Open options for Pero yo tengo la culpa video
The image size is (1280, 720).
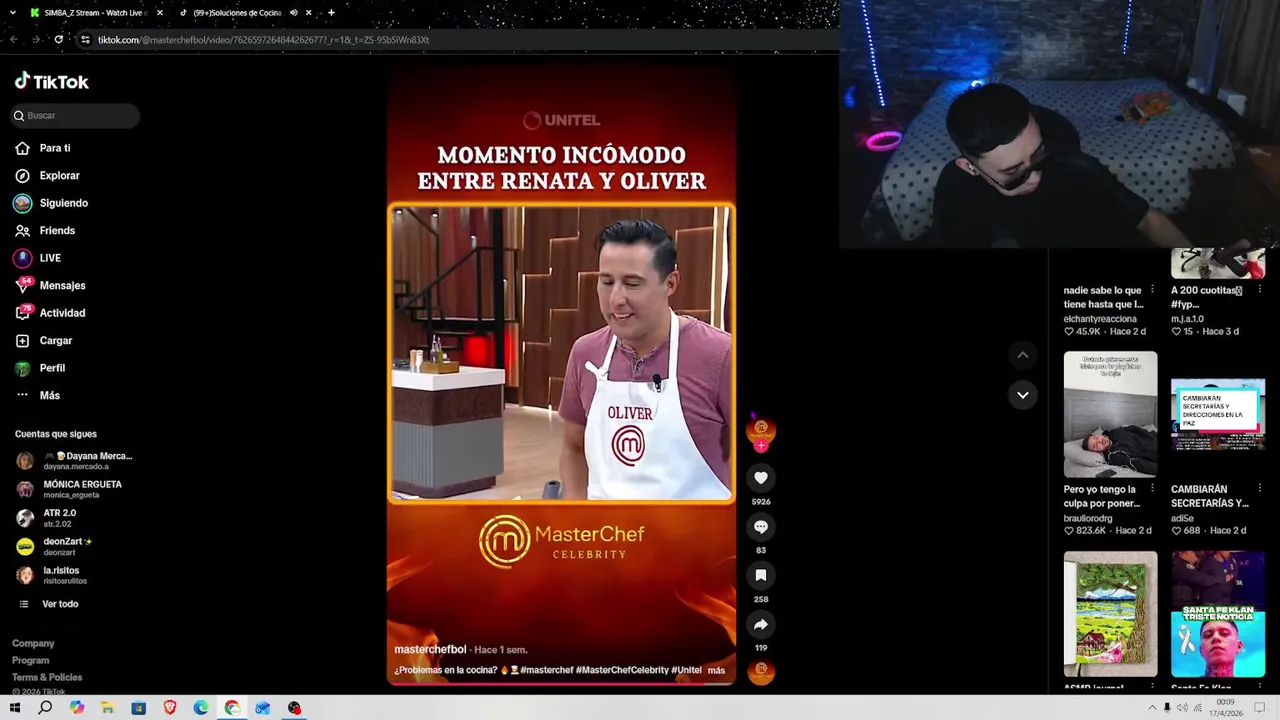coord(1152,489)
